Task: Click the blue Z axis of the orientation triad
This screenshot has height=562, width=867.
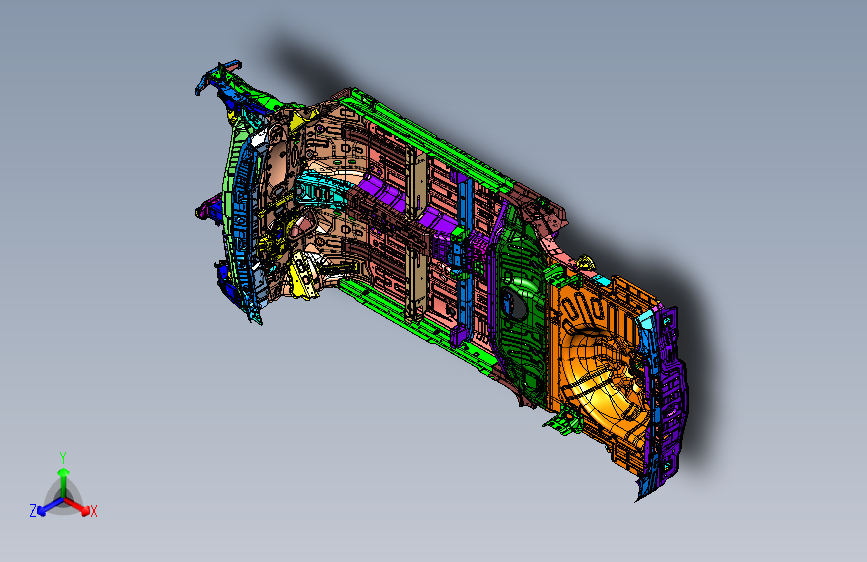Action: 49,506
